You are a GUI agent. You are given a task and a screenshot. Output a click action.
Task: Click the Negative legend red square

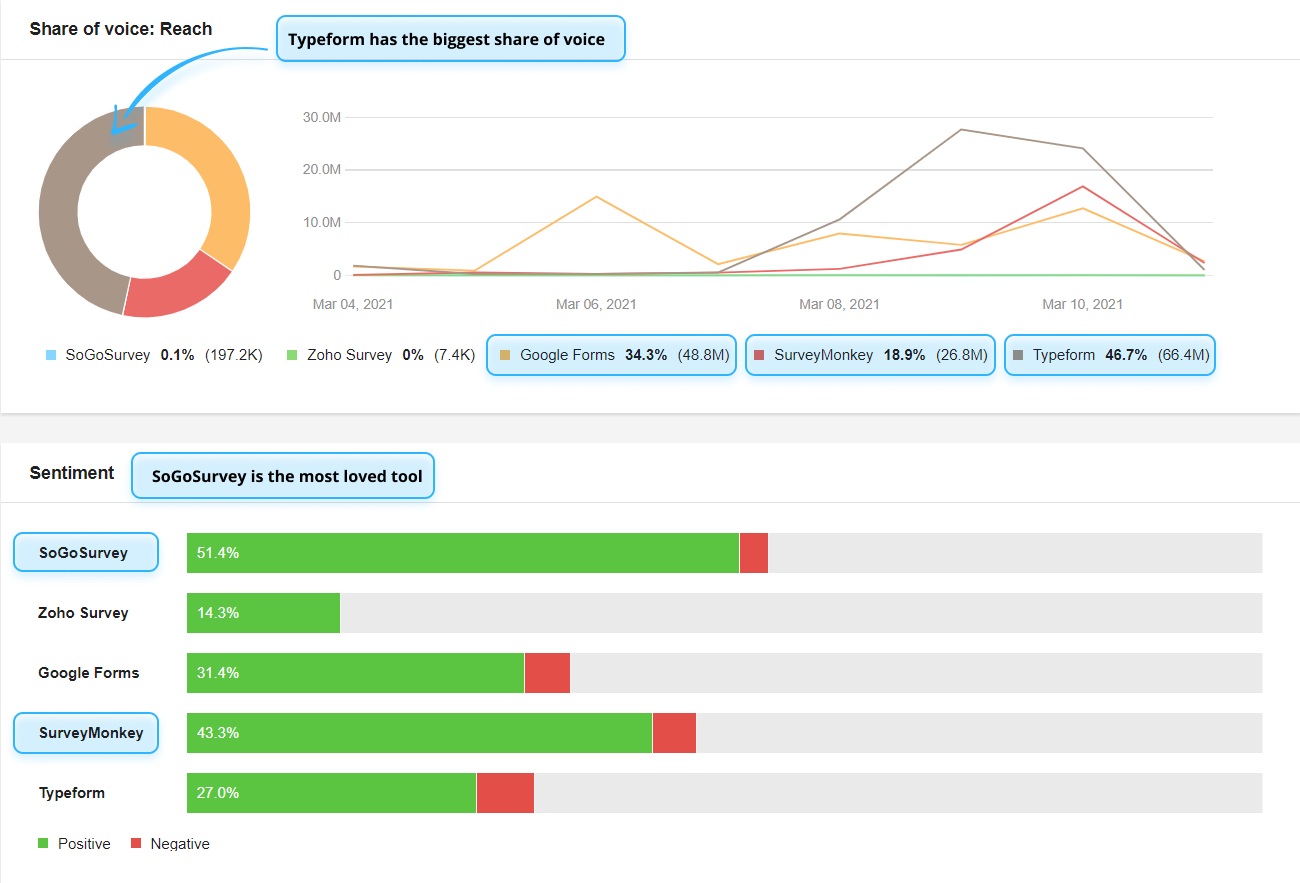pyautogui.click(x=136, y=843)
